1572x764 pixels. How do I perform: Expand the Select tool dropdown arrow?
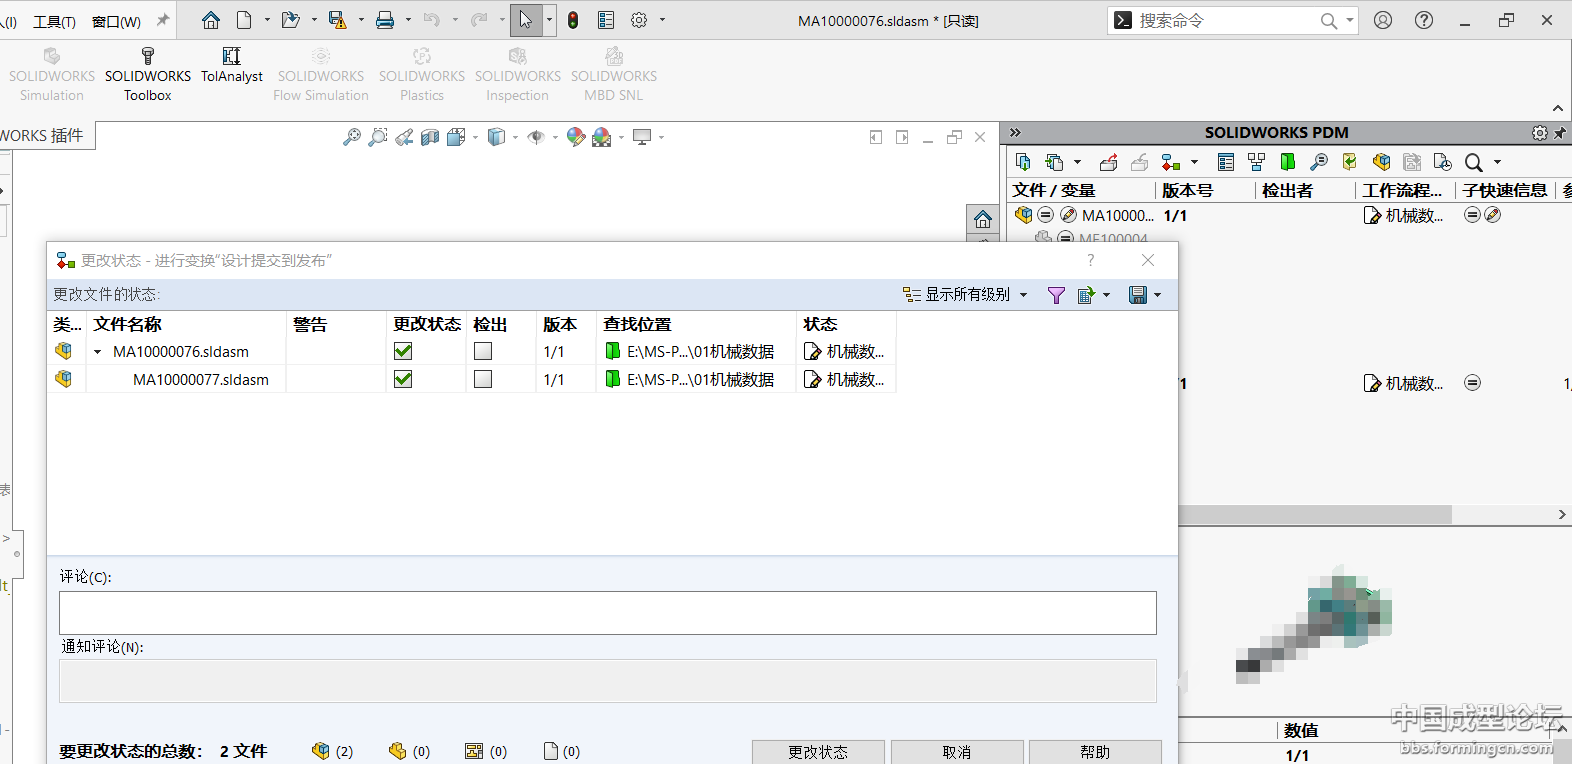549,20
